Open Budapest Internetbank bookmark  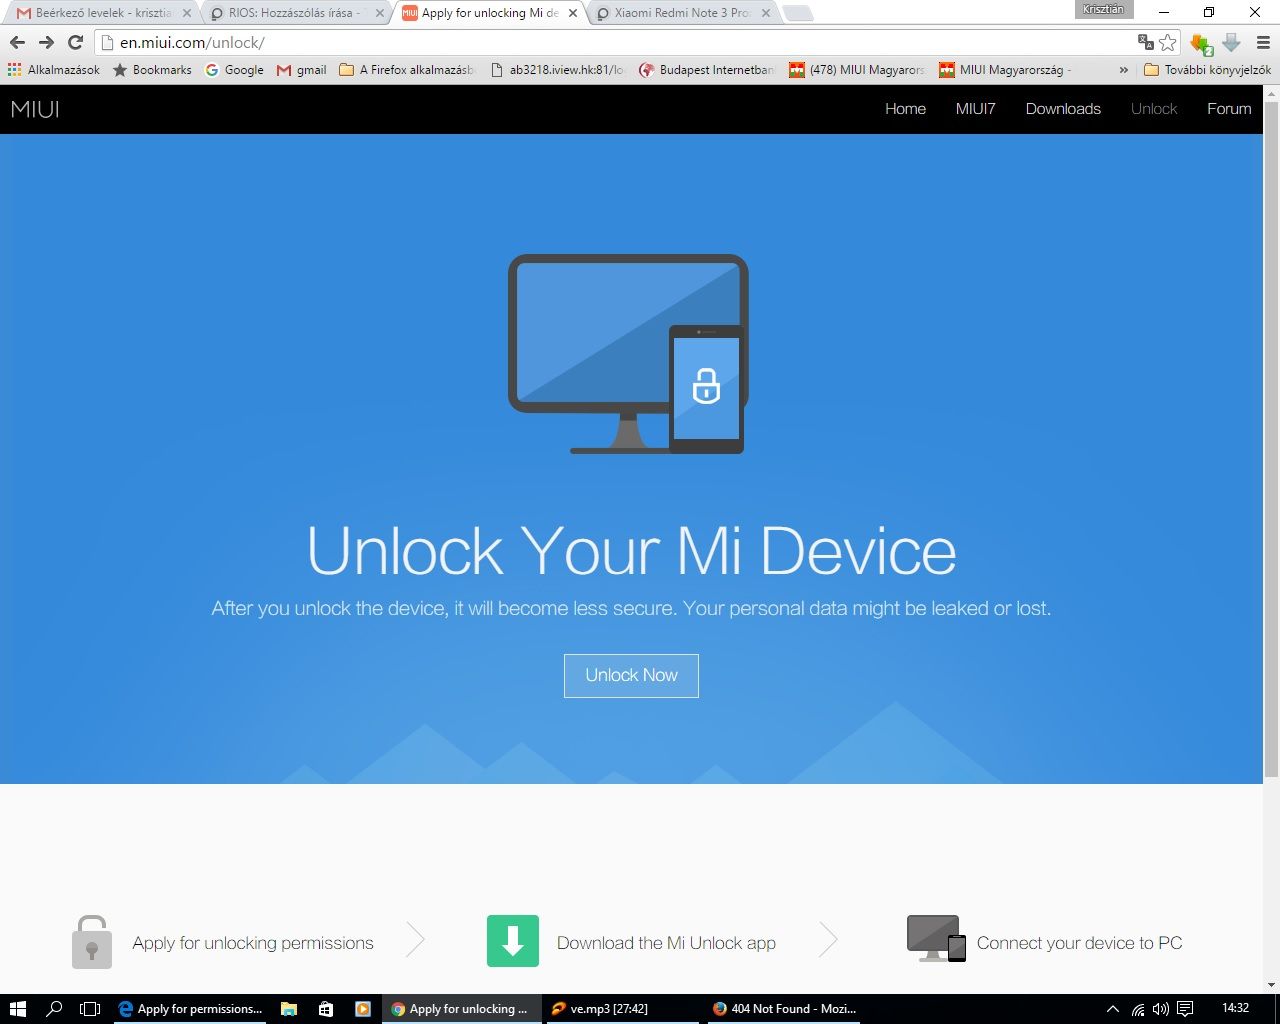[x=707, y=70]
